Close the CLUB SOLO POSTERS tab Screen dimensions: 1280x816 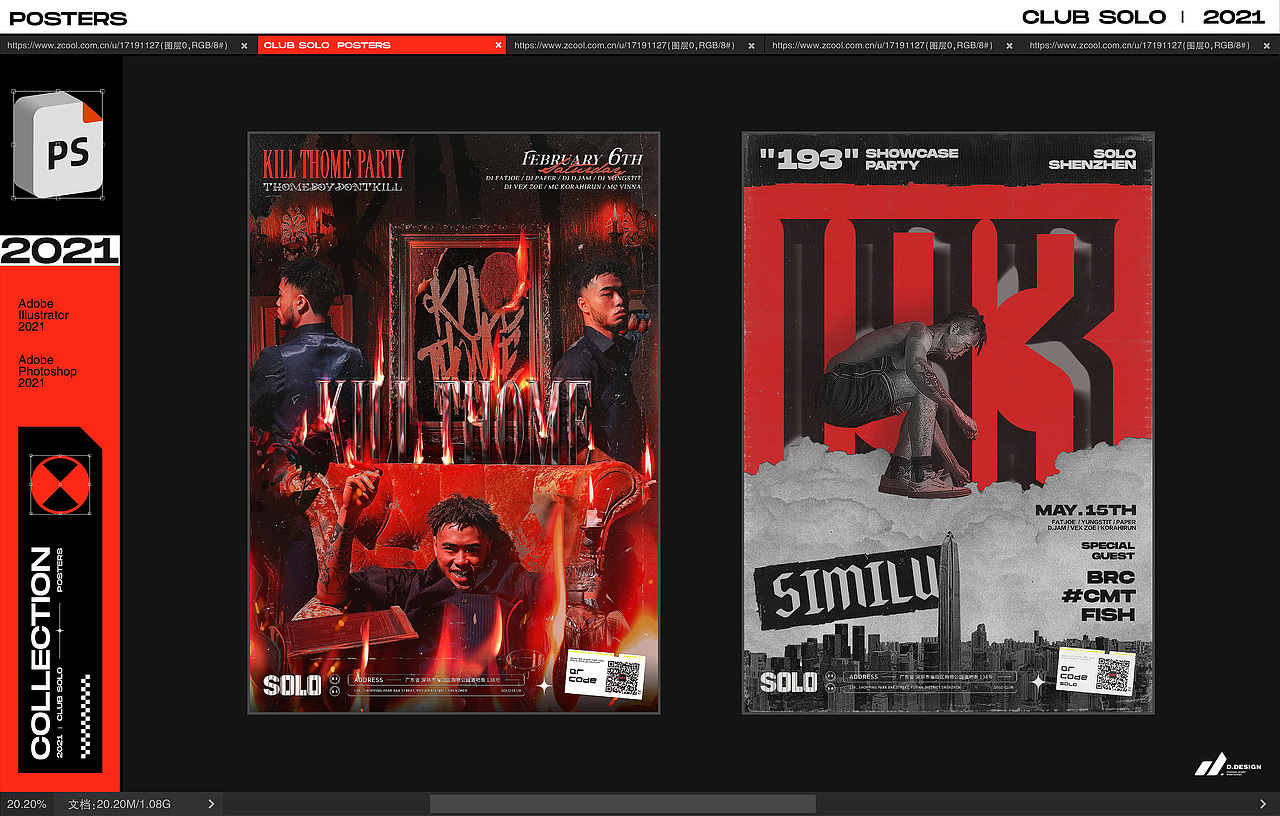click(x=498, y=45)
